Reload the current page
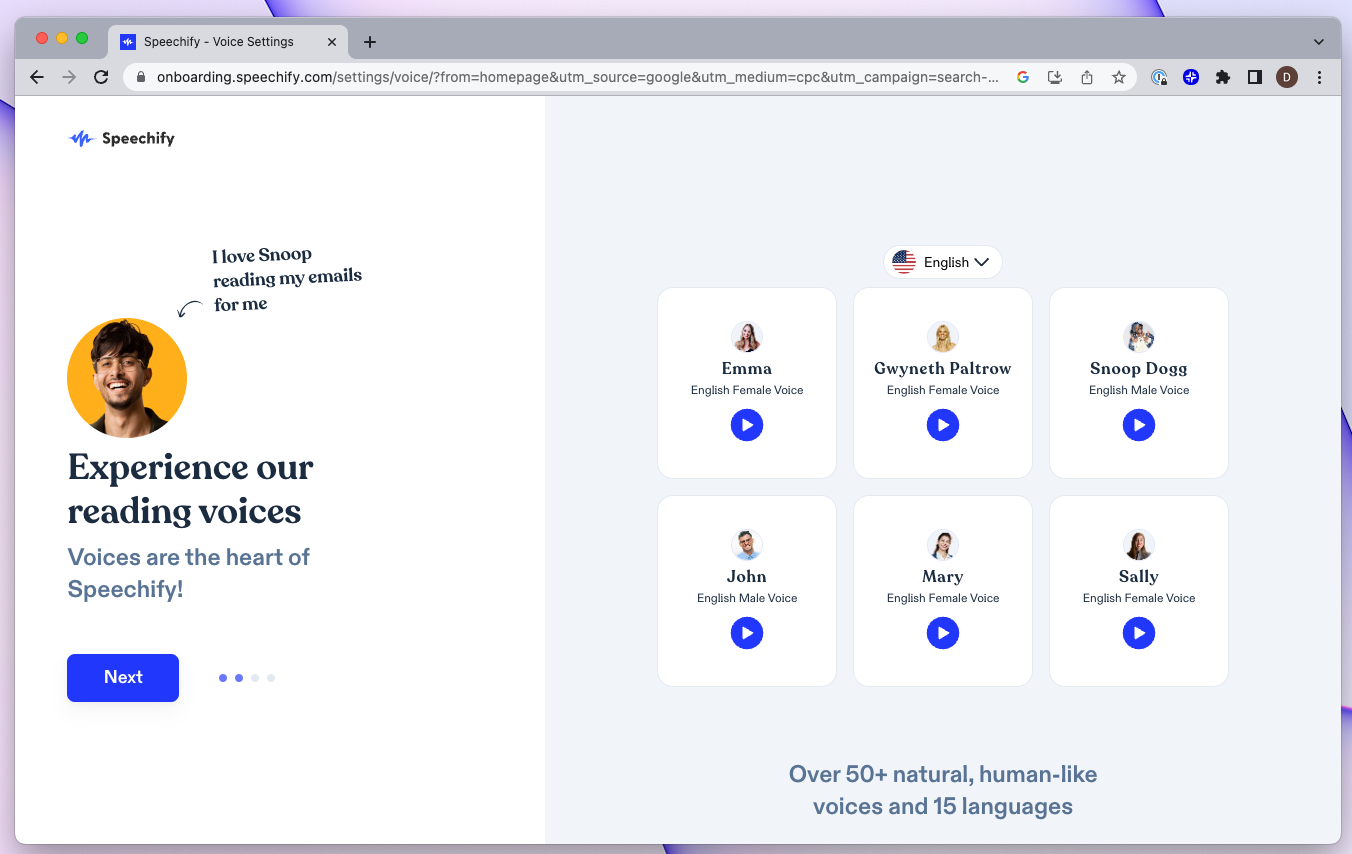Screen dimensions: 1352x854 pyautogui.click(x=101, y=77)
